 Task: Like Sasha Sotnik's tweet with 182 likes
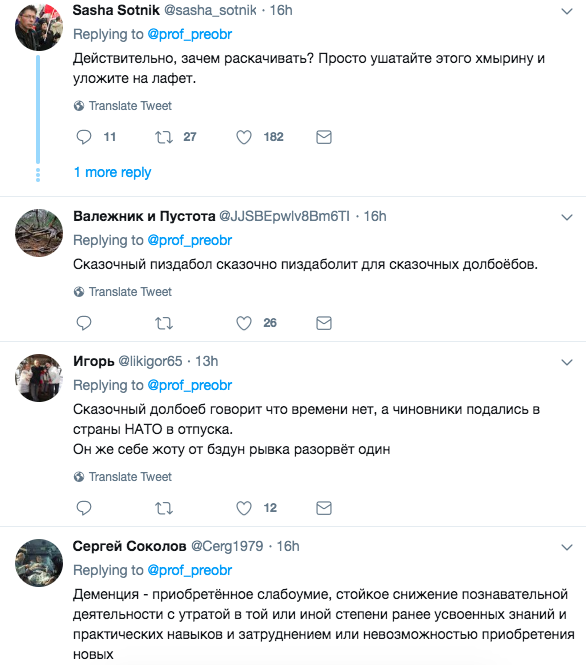[x=244, y=137]
